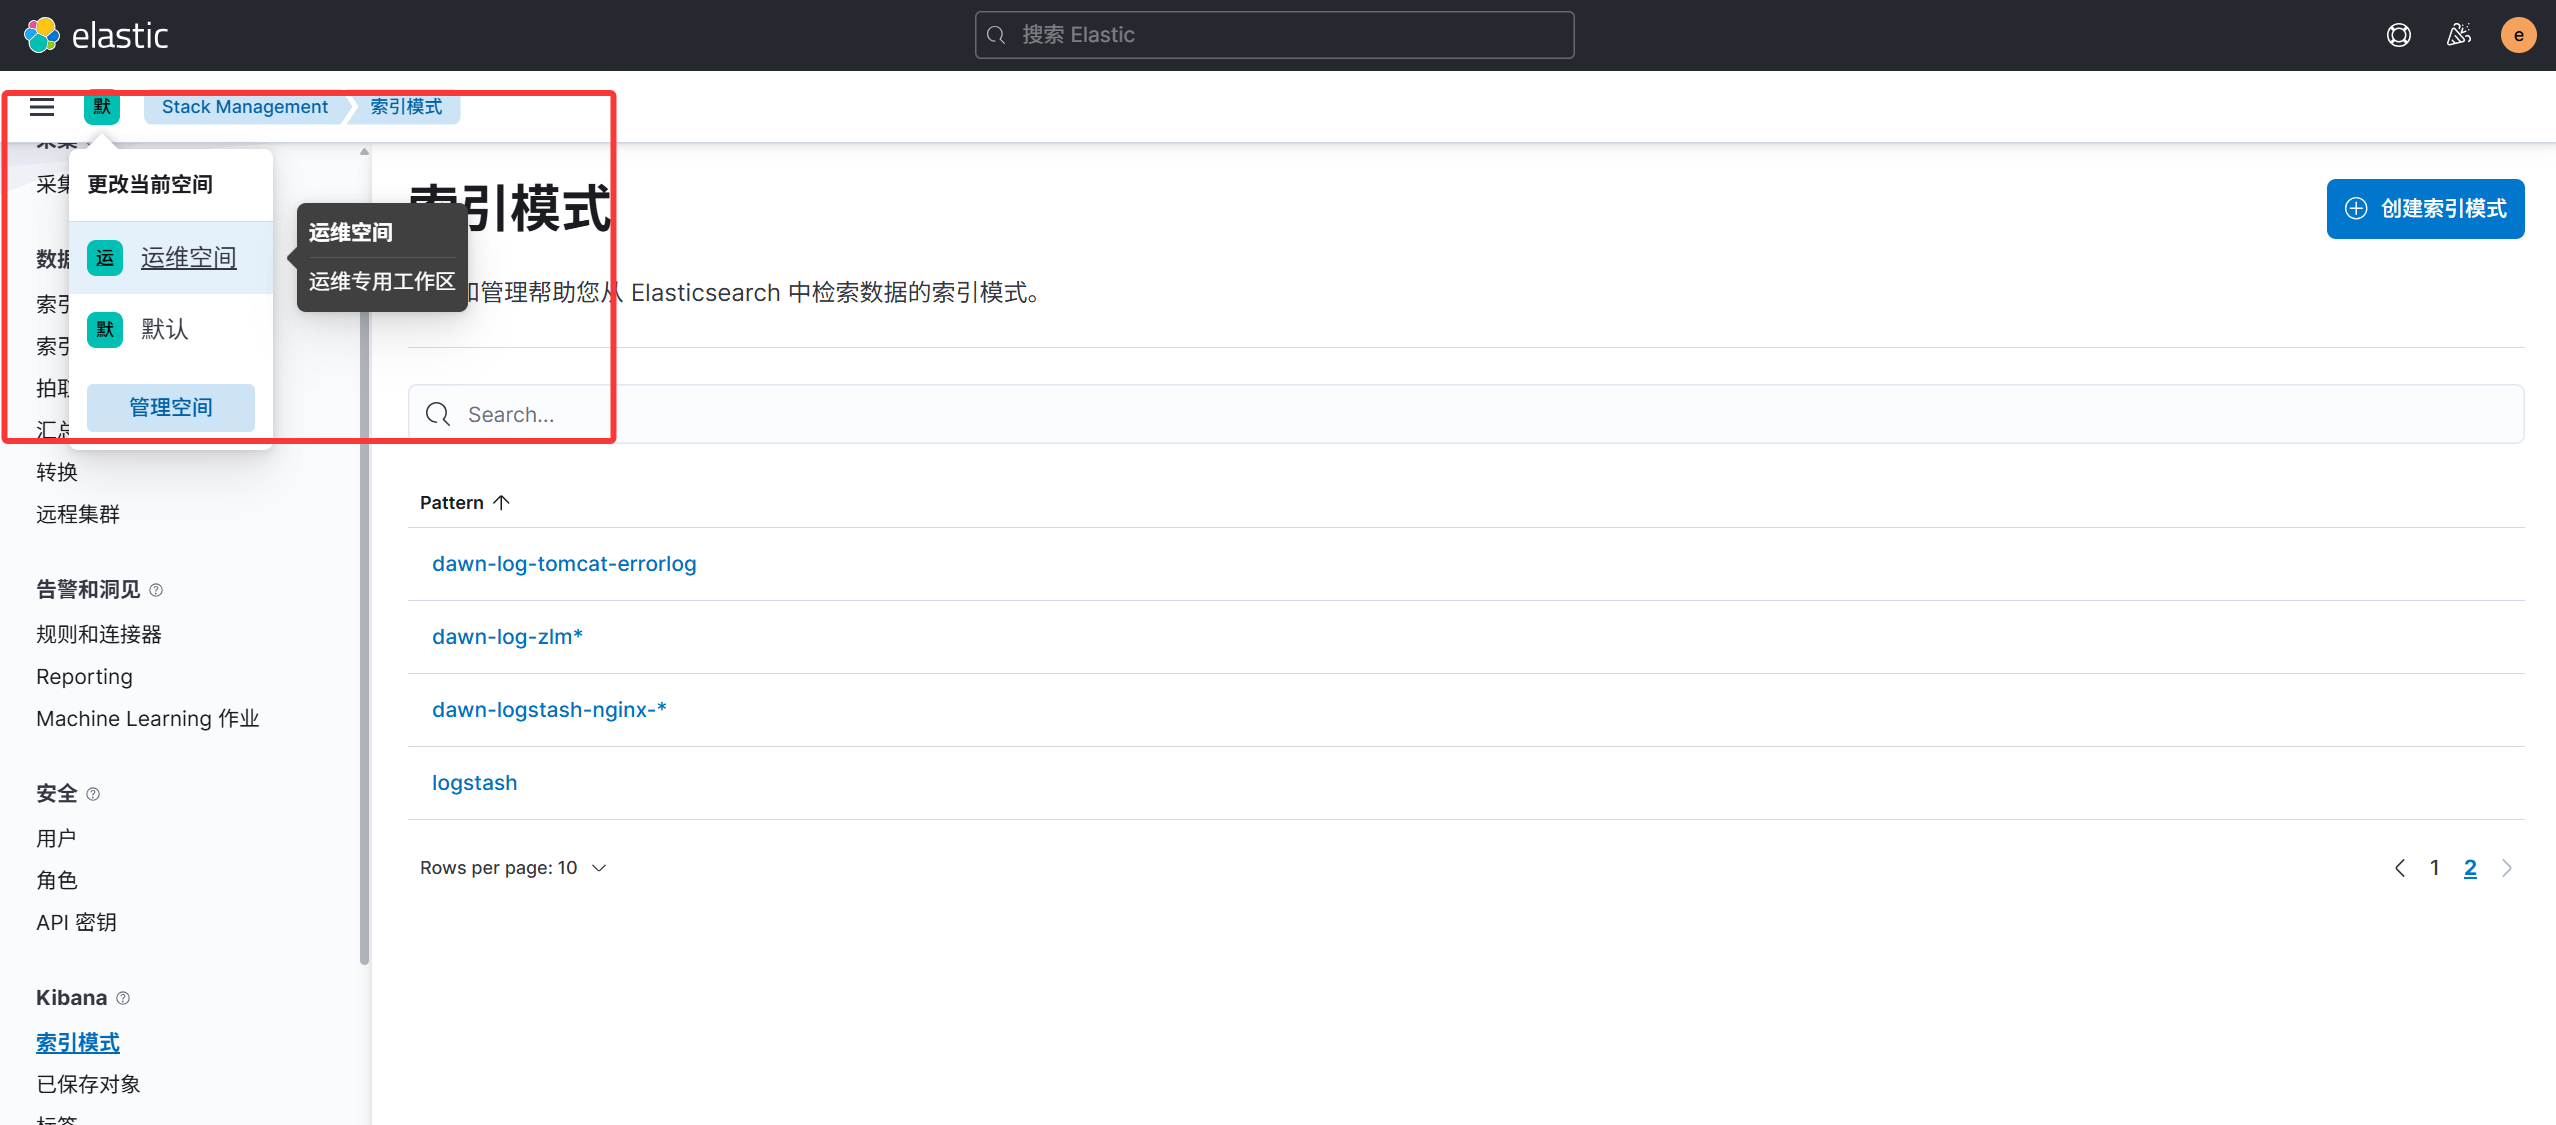
Task: Open dawn-logstash-nginx-* pattern
Action: point(549,710)
